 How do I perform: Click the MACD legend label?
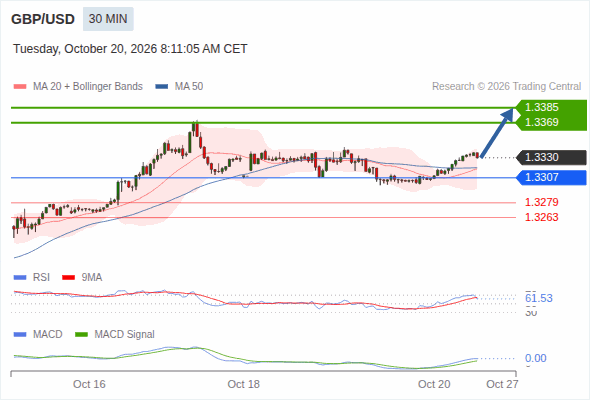48,335
